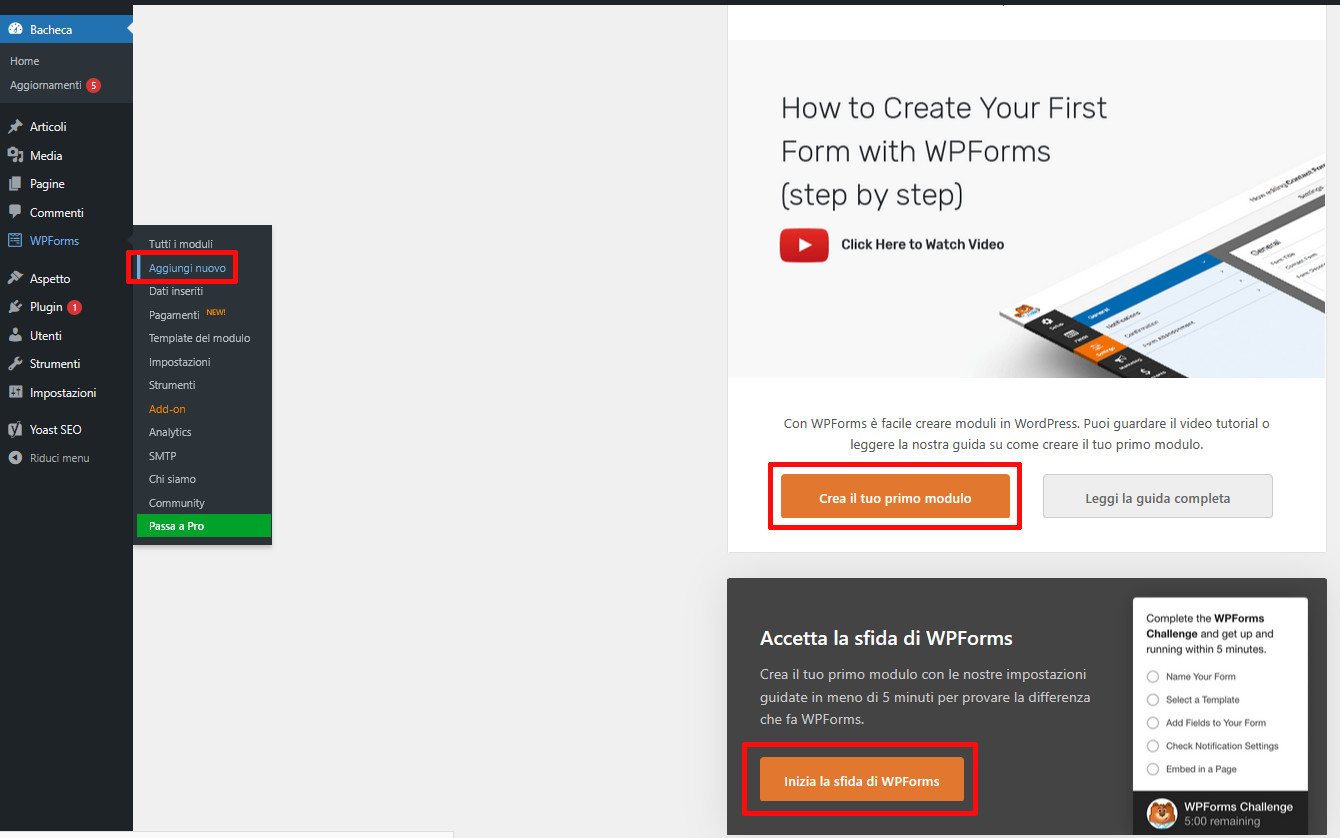Click the Commenti speech bubble icon

point(15,212)
